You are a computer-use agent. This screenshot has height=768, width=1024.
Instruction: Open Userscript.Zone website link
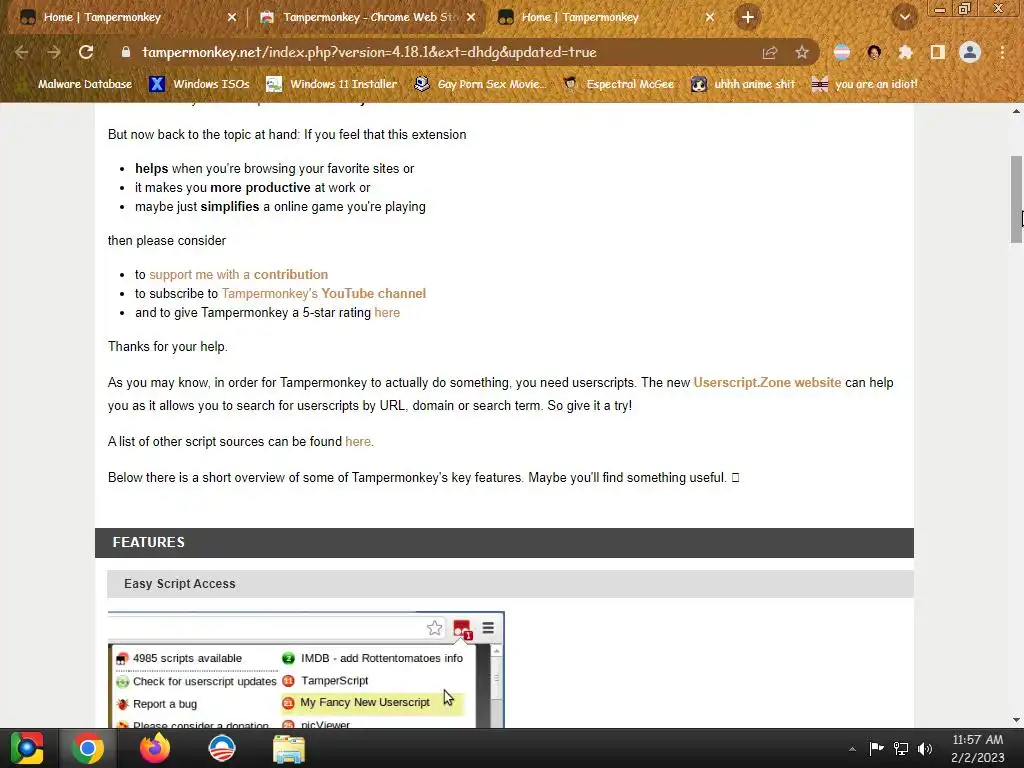(767, 383)
